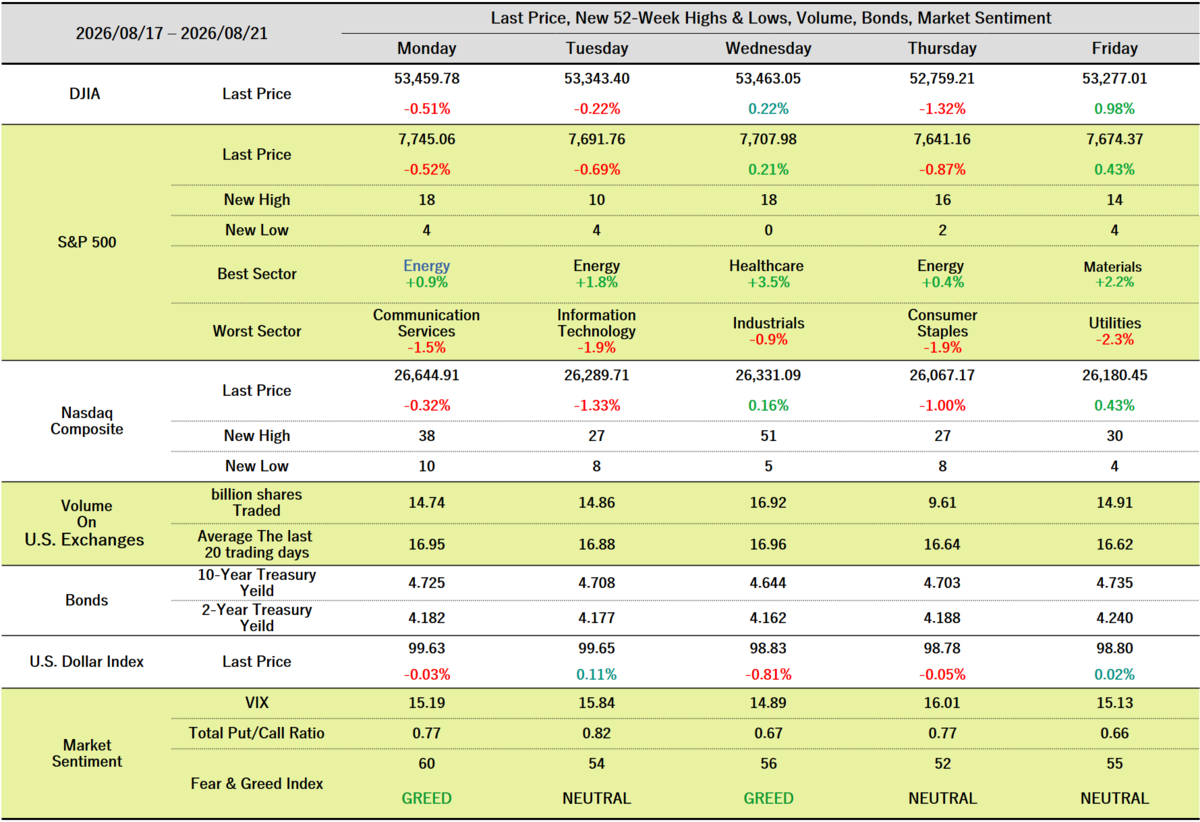Select the DJIA row label
This screenshot has height=822, width=1200.
(x=85, y=94)
